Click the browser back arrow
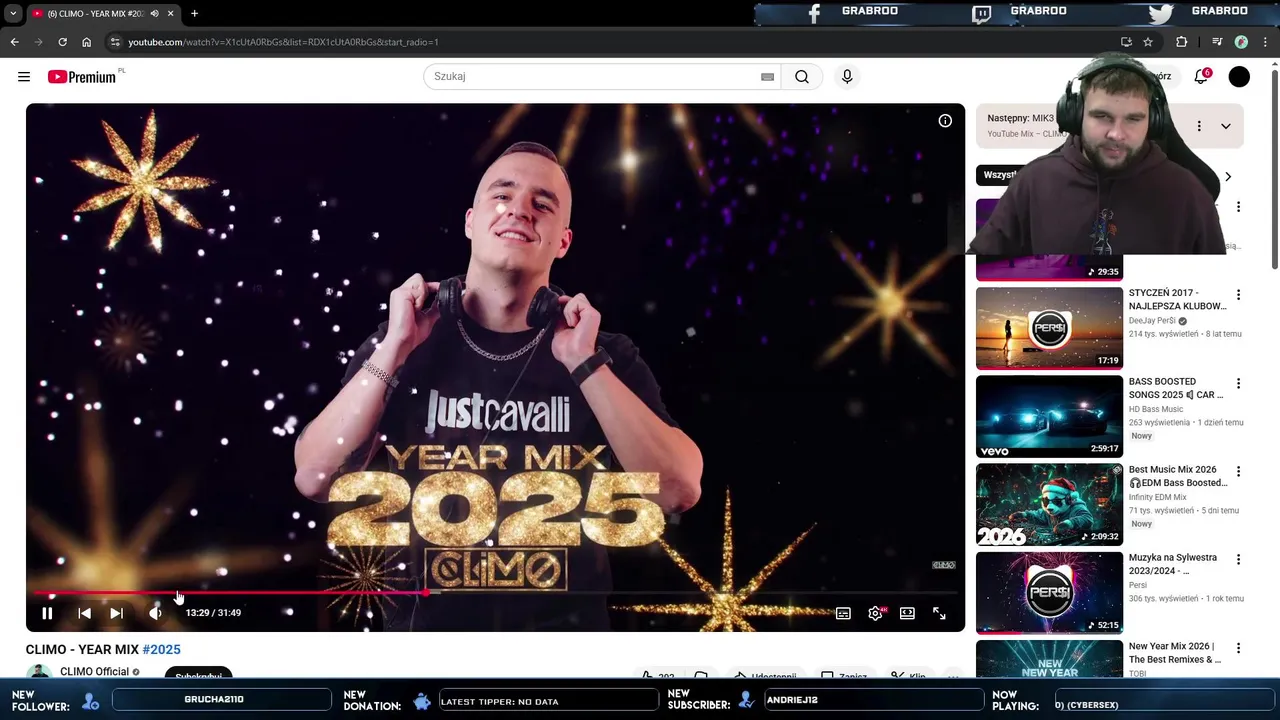The width and height of the screenshot is (1280, 720). 15,42
